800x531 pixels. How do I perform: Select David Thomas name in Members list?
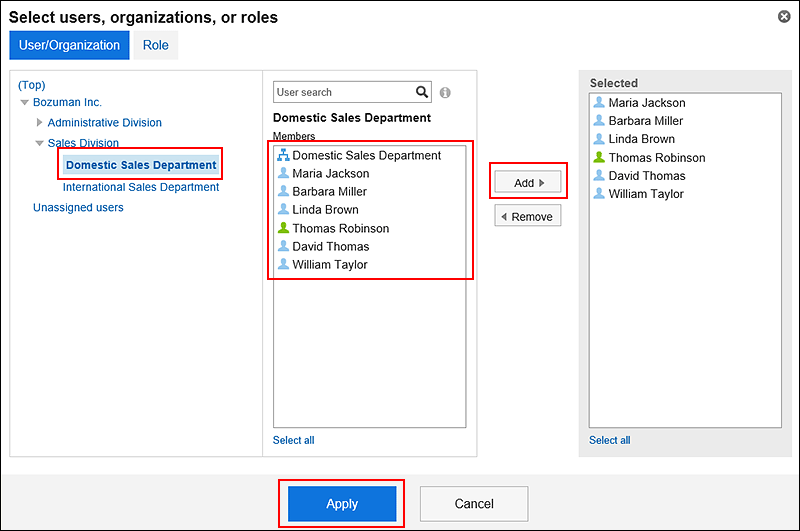coord(331,246)
